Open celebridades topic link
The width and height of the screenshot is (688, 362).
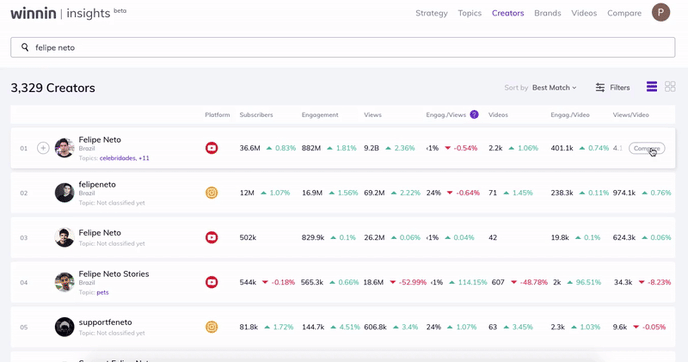[118, 158]
